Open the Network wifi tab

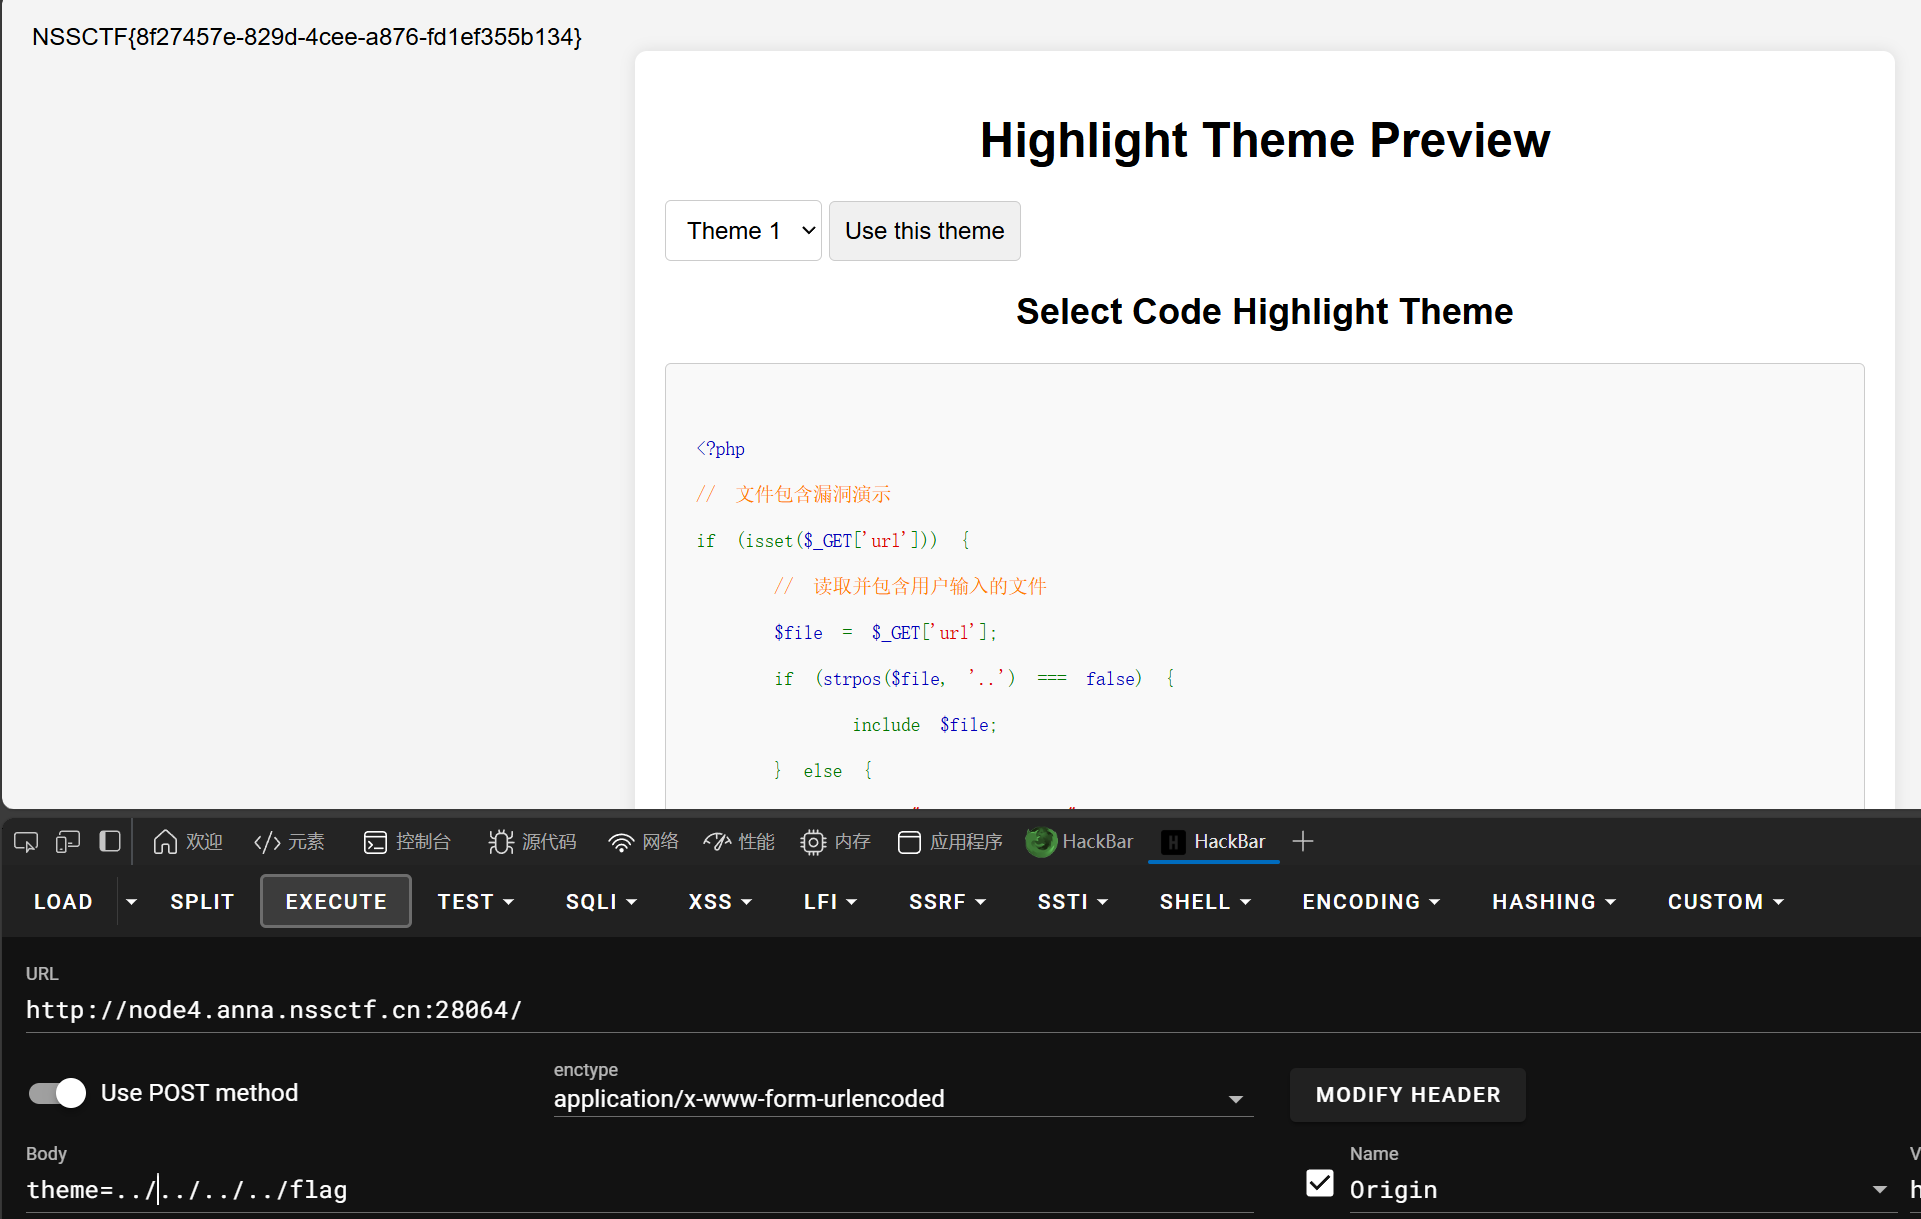point(643,842)
